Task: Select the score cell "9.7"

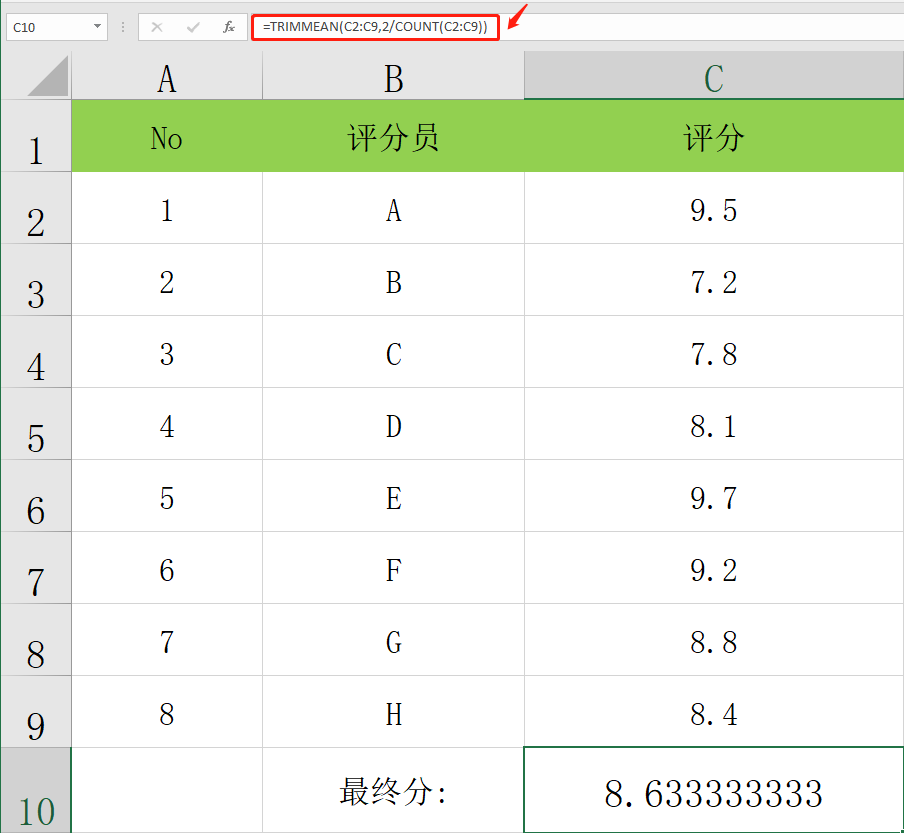Action: 714,496
